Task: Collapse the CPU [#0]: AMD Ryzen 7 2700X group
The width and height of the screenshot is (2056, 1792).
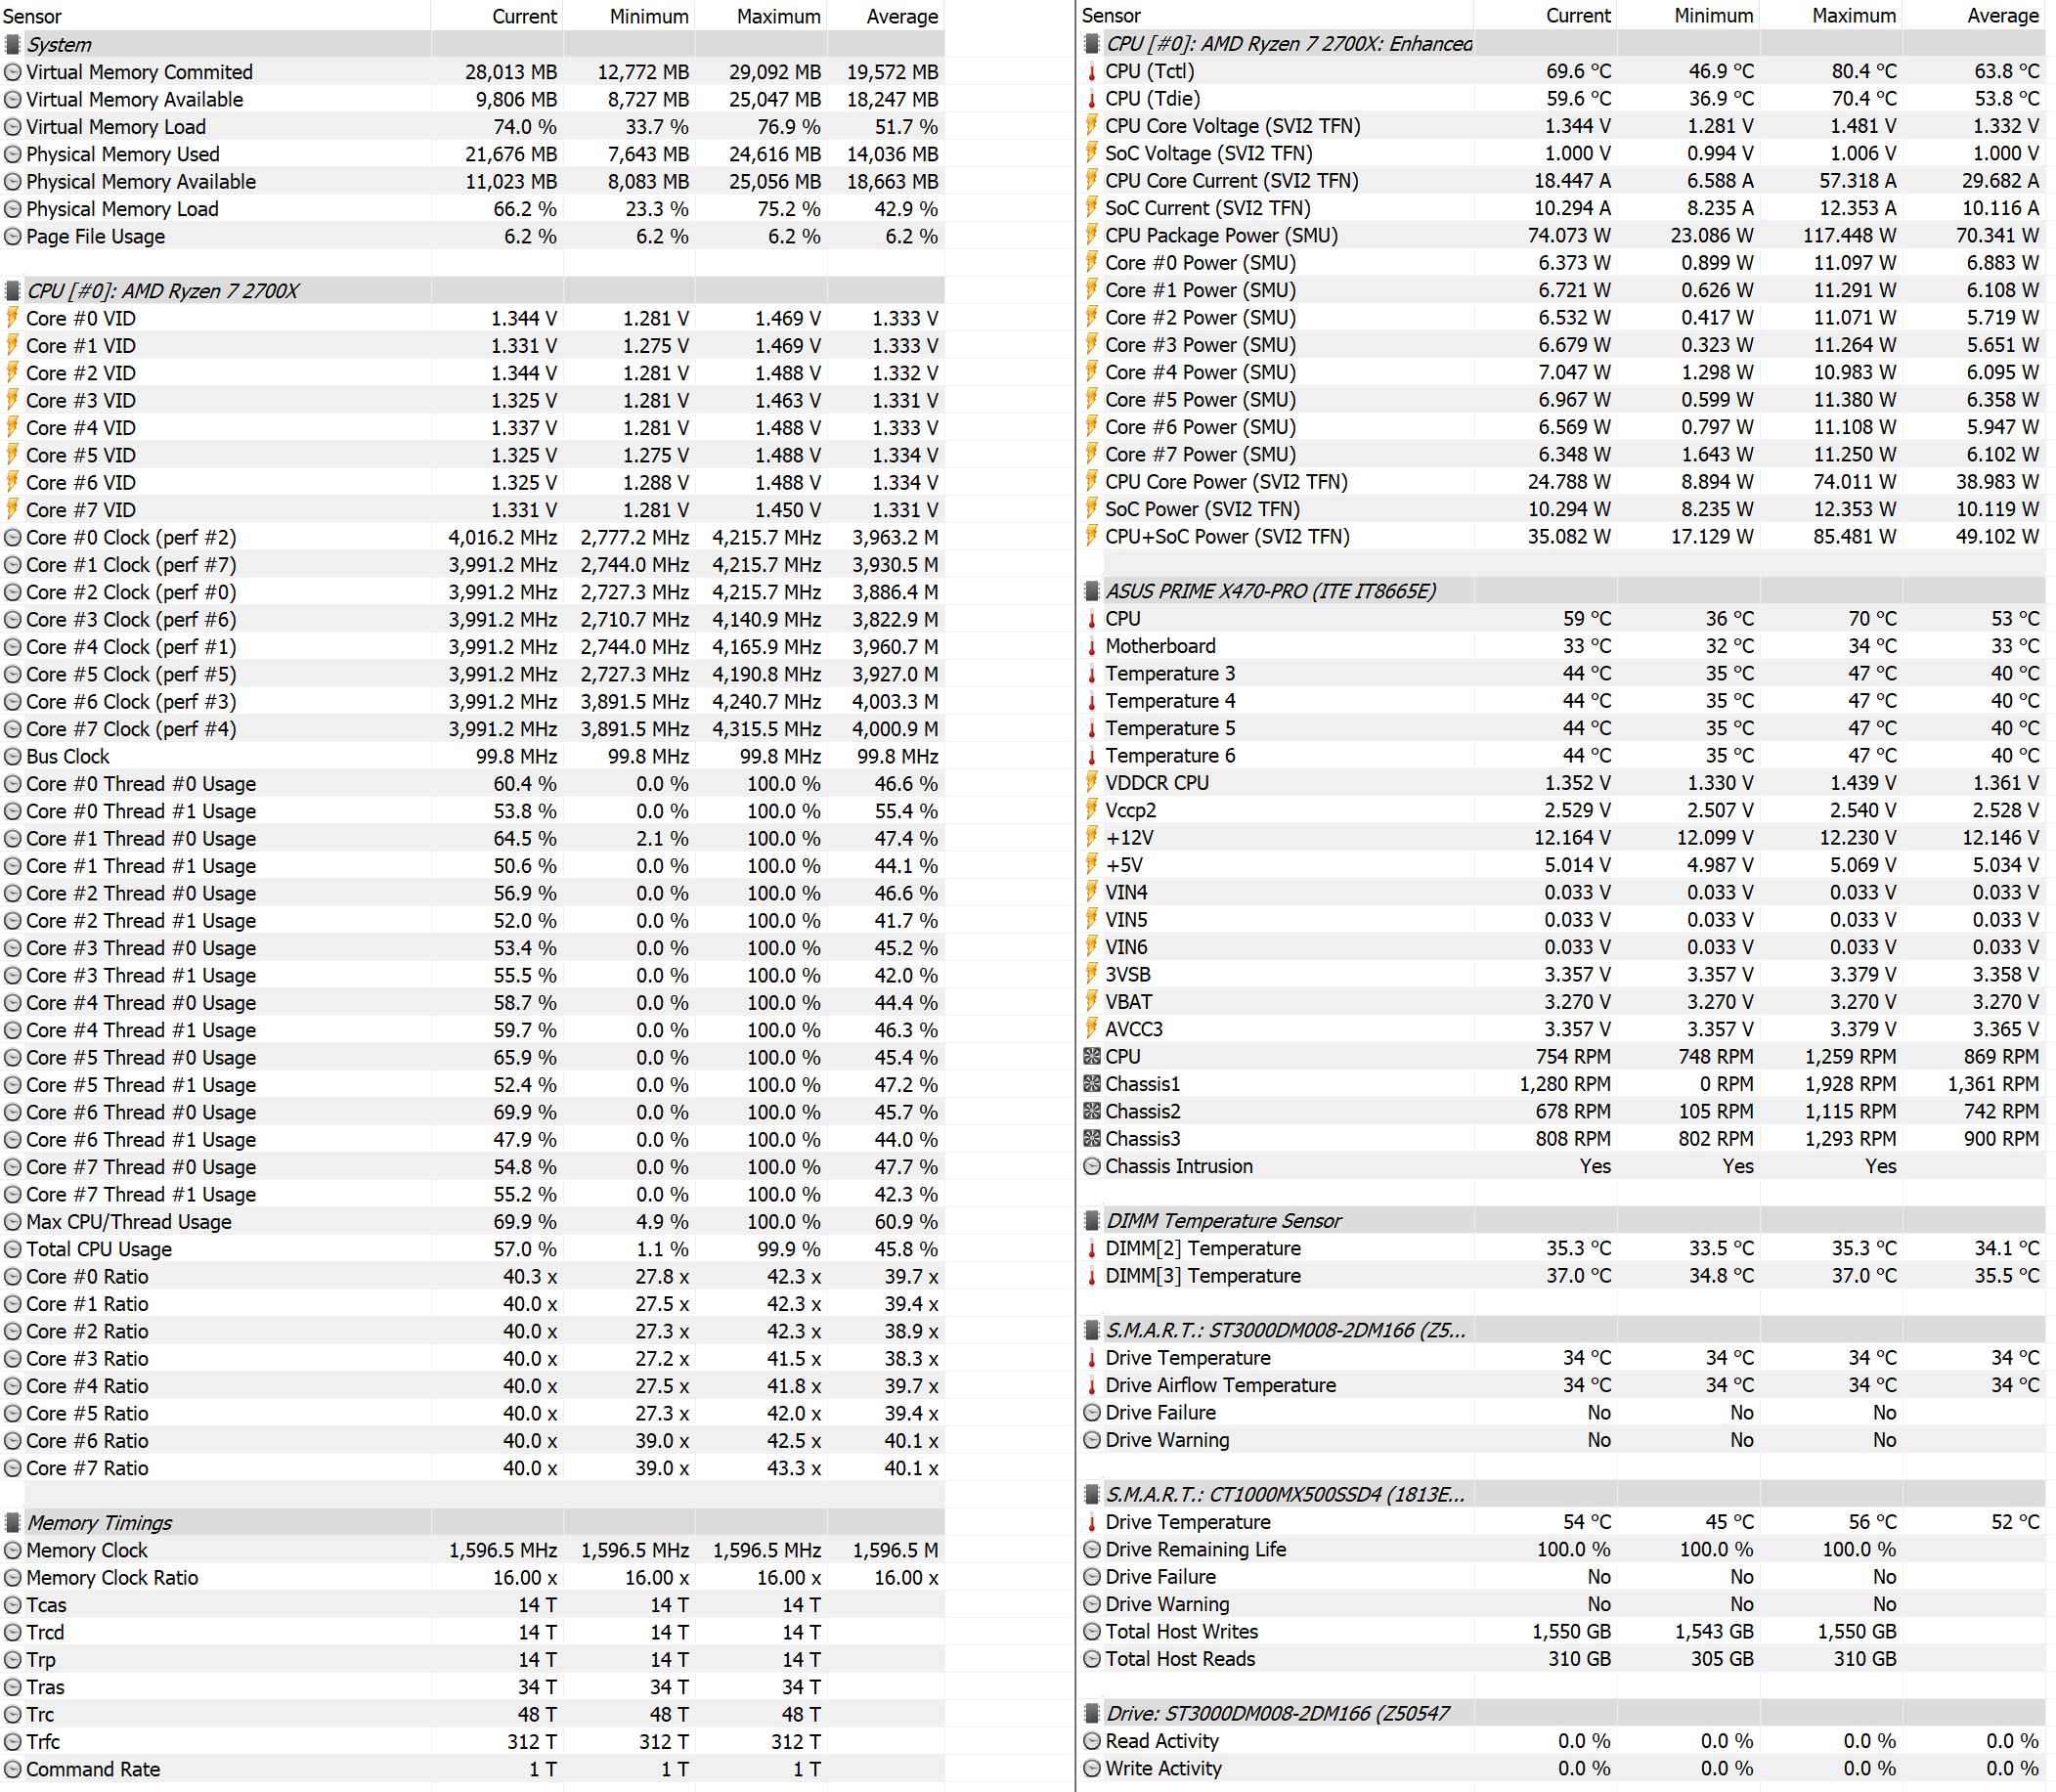Action: click(x=12, y=291)
